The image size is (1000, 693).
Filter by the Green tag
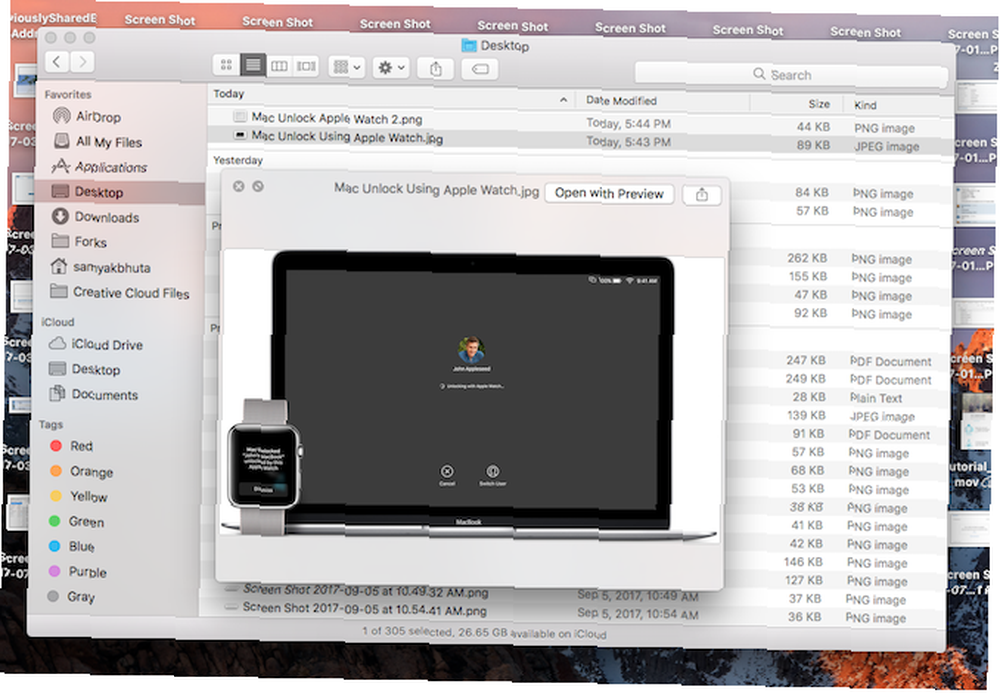point(85,522)
